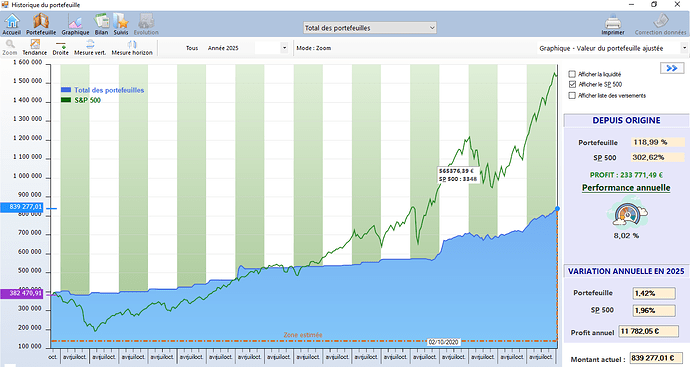Choose the Mesure horizon tool
Viewport: 690px width, 367px height.
[x=132, y=48]
